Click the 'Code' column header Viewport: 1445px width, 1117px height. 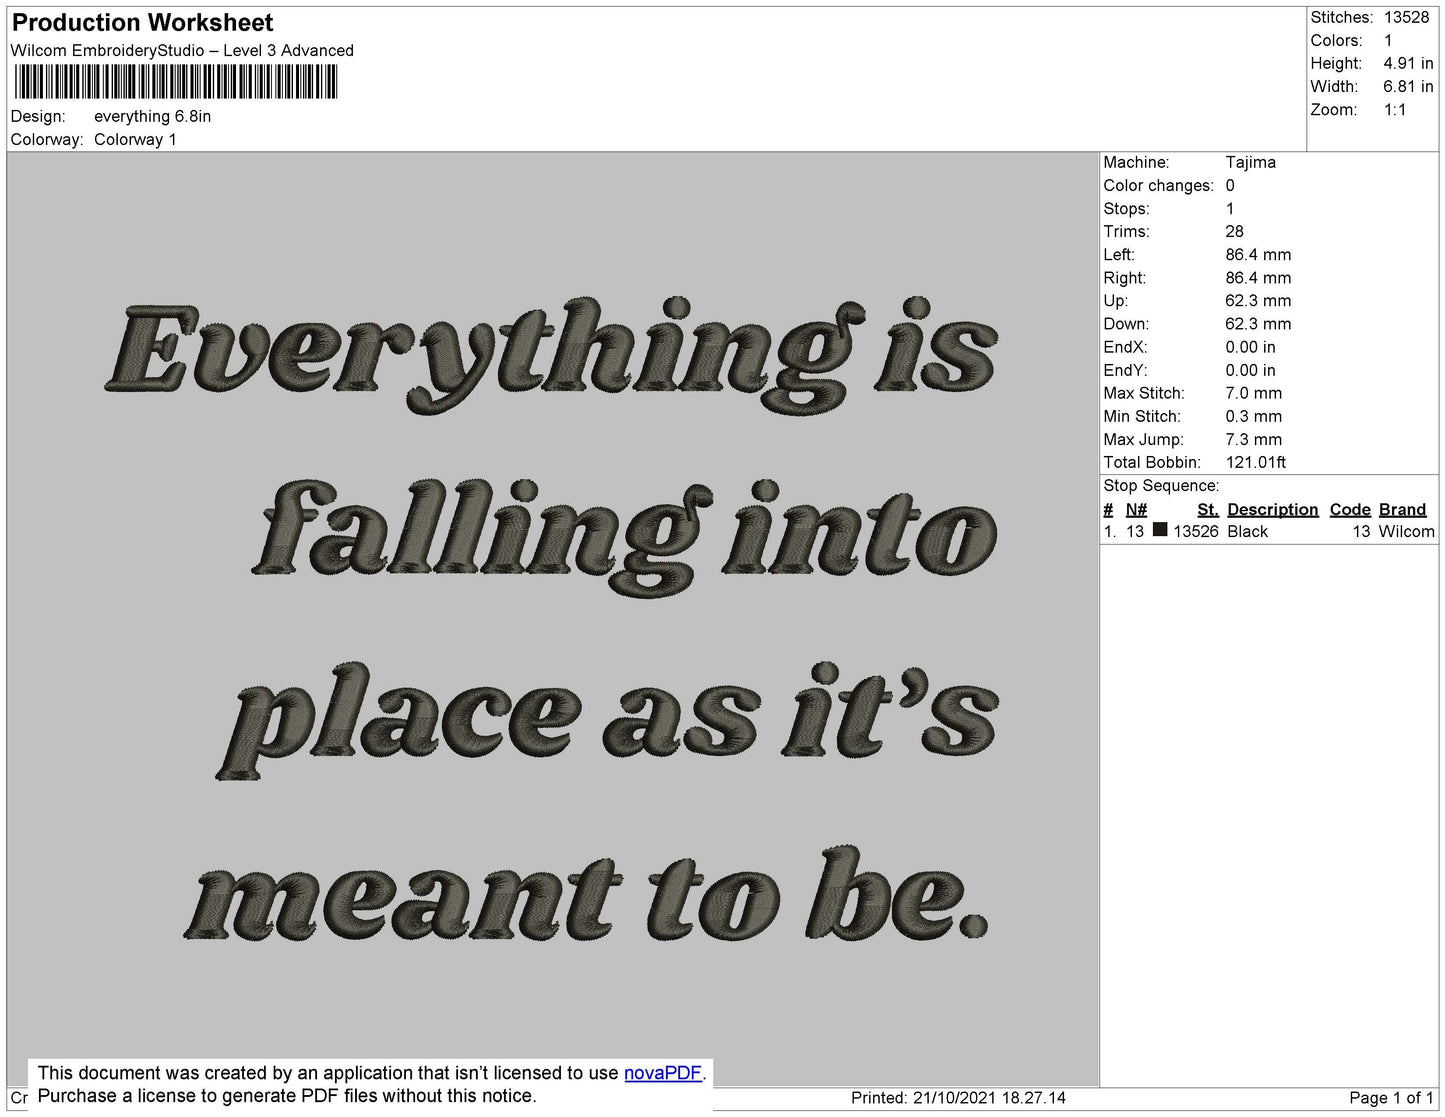(x=1350, y=509)
